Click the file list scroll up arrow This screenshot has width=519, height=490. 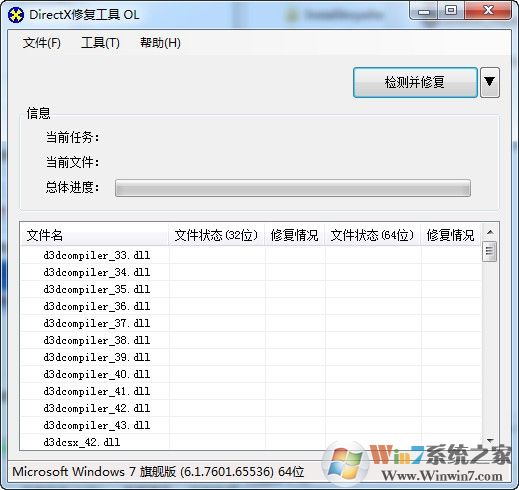(490, 232)
